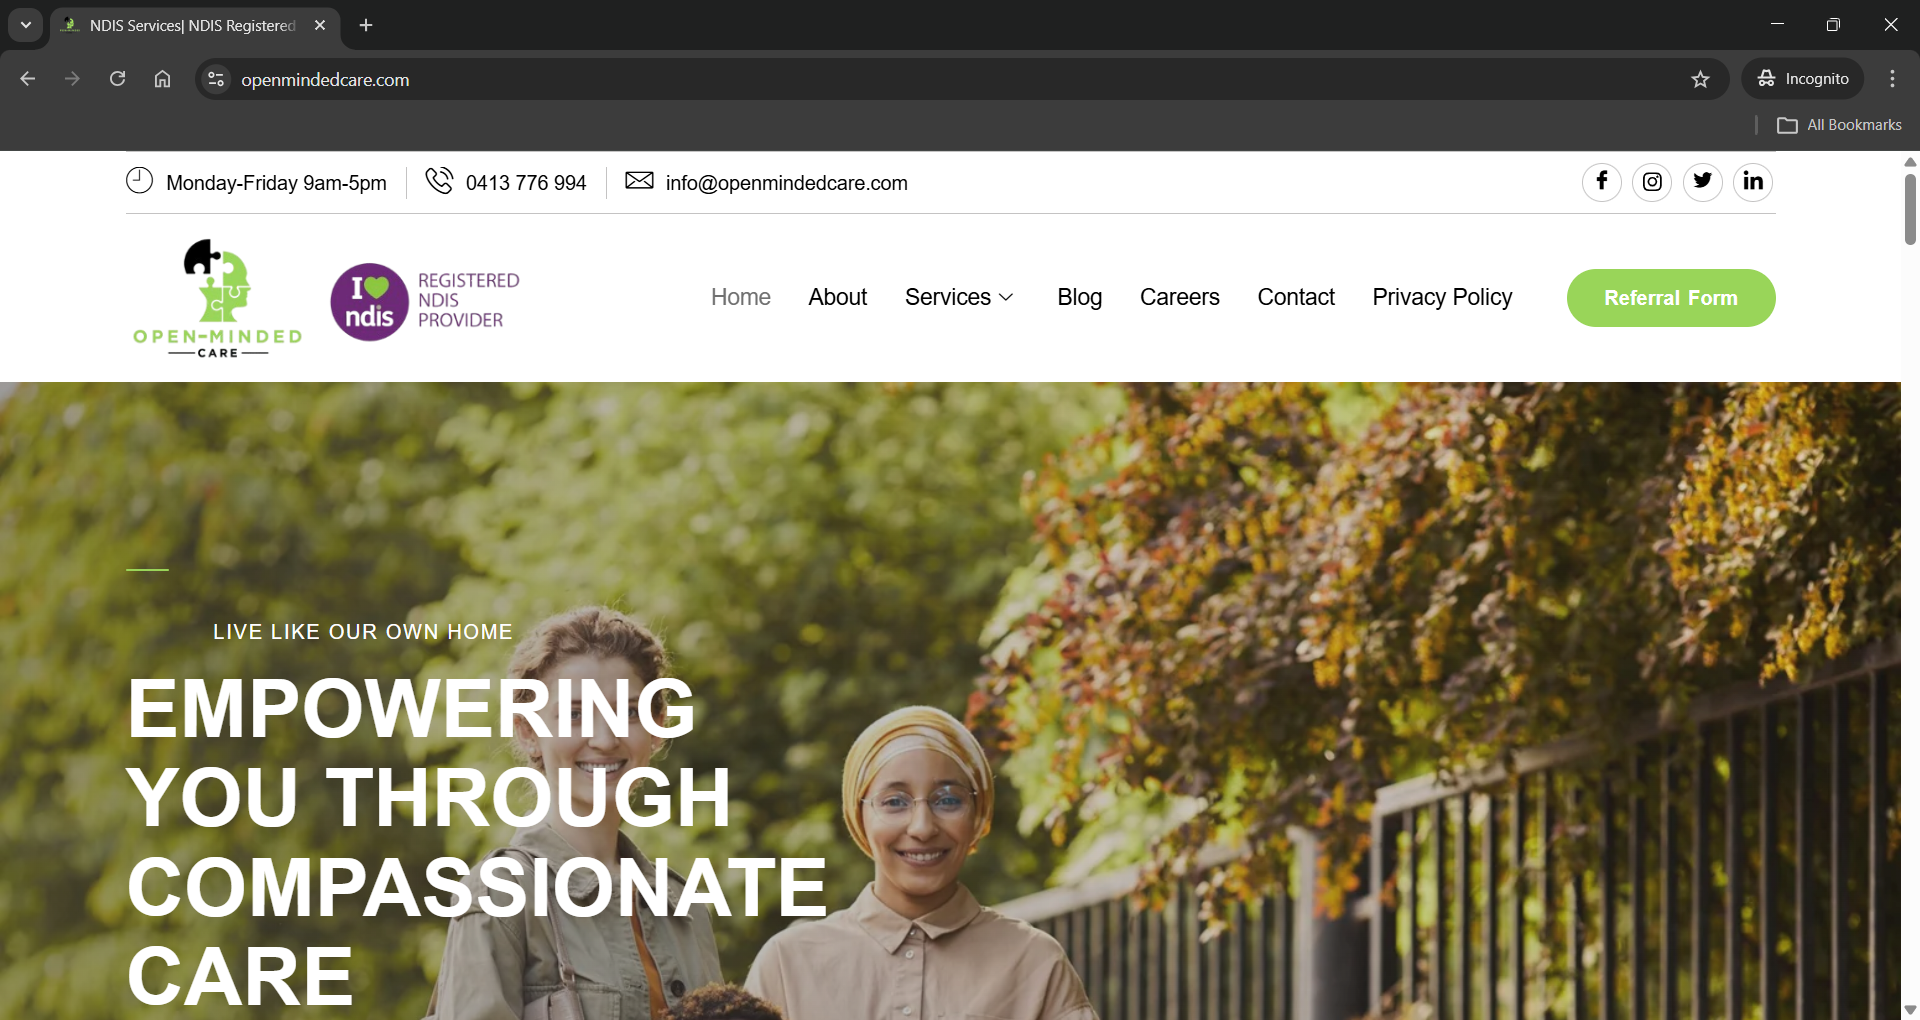Go to the About page
This screenshot has height=1020, width=1920.
[x=837, y=297]
